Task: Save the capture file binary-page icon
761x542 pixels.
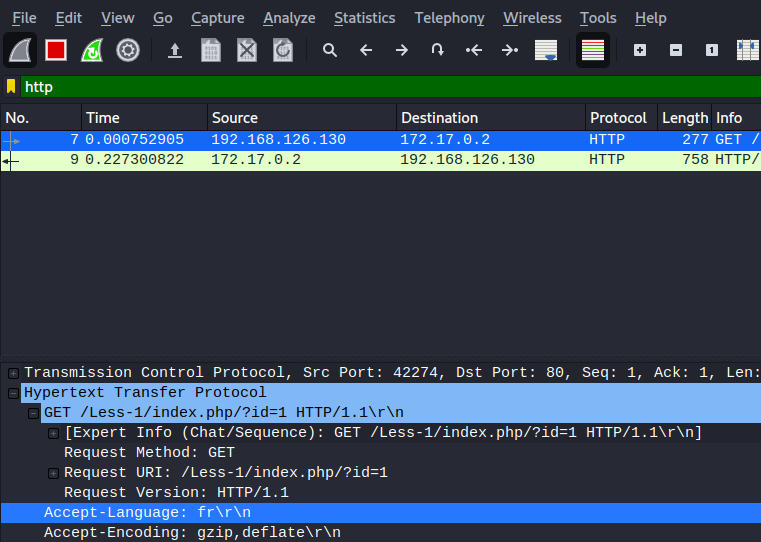Action: [211, 50]
